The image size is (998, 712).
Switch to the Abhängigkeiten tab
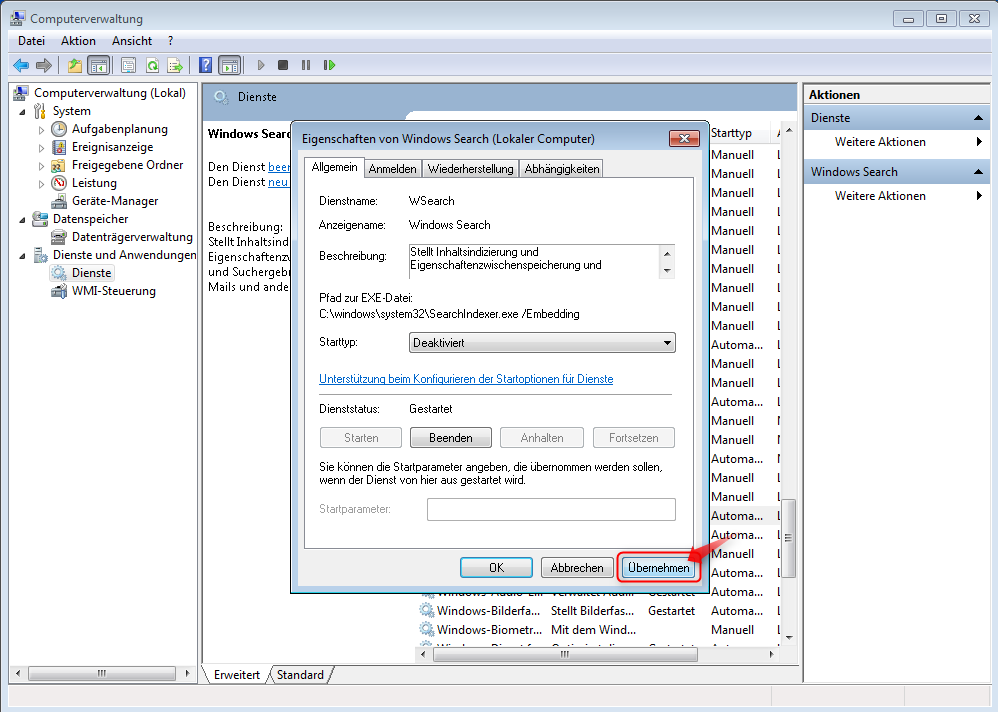561,168
